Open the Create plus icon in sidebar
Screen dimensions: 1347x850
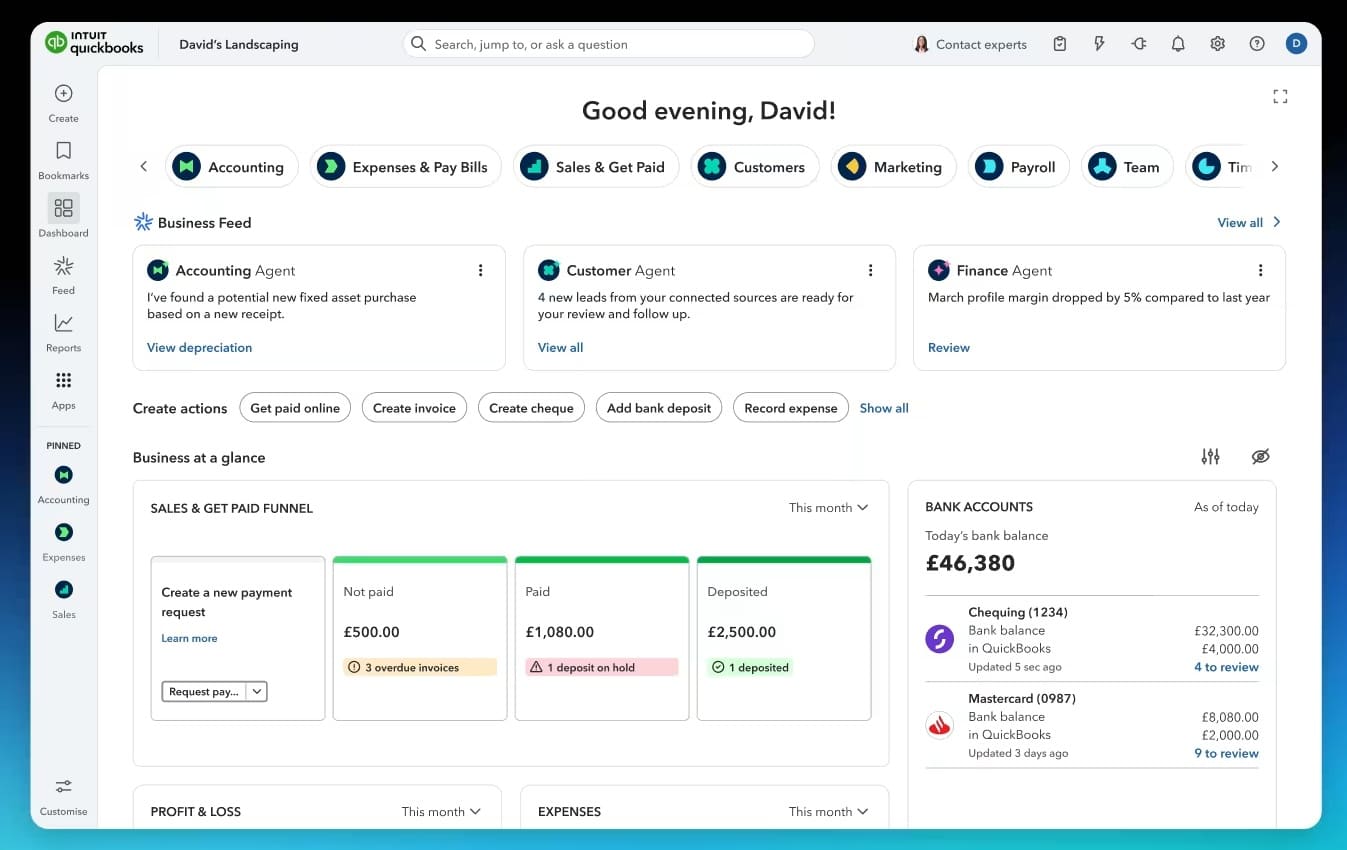(63, 93)
